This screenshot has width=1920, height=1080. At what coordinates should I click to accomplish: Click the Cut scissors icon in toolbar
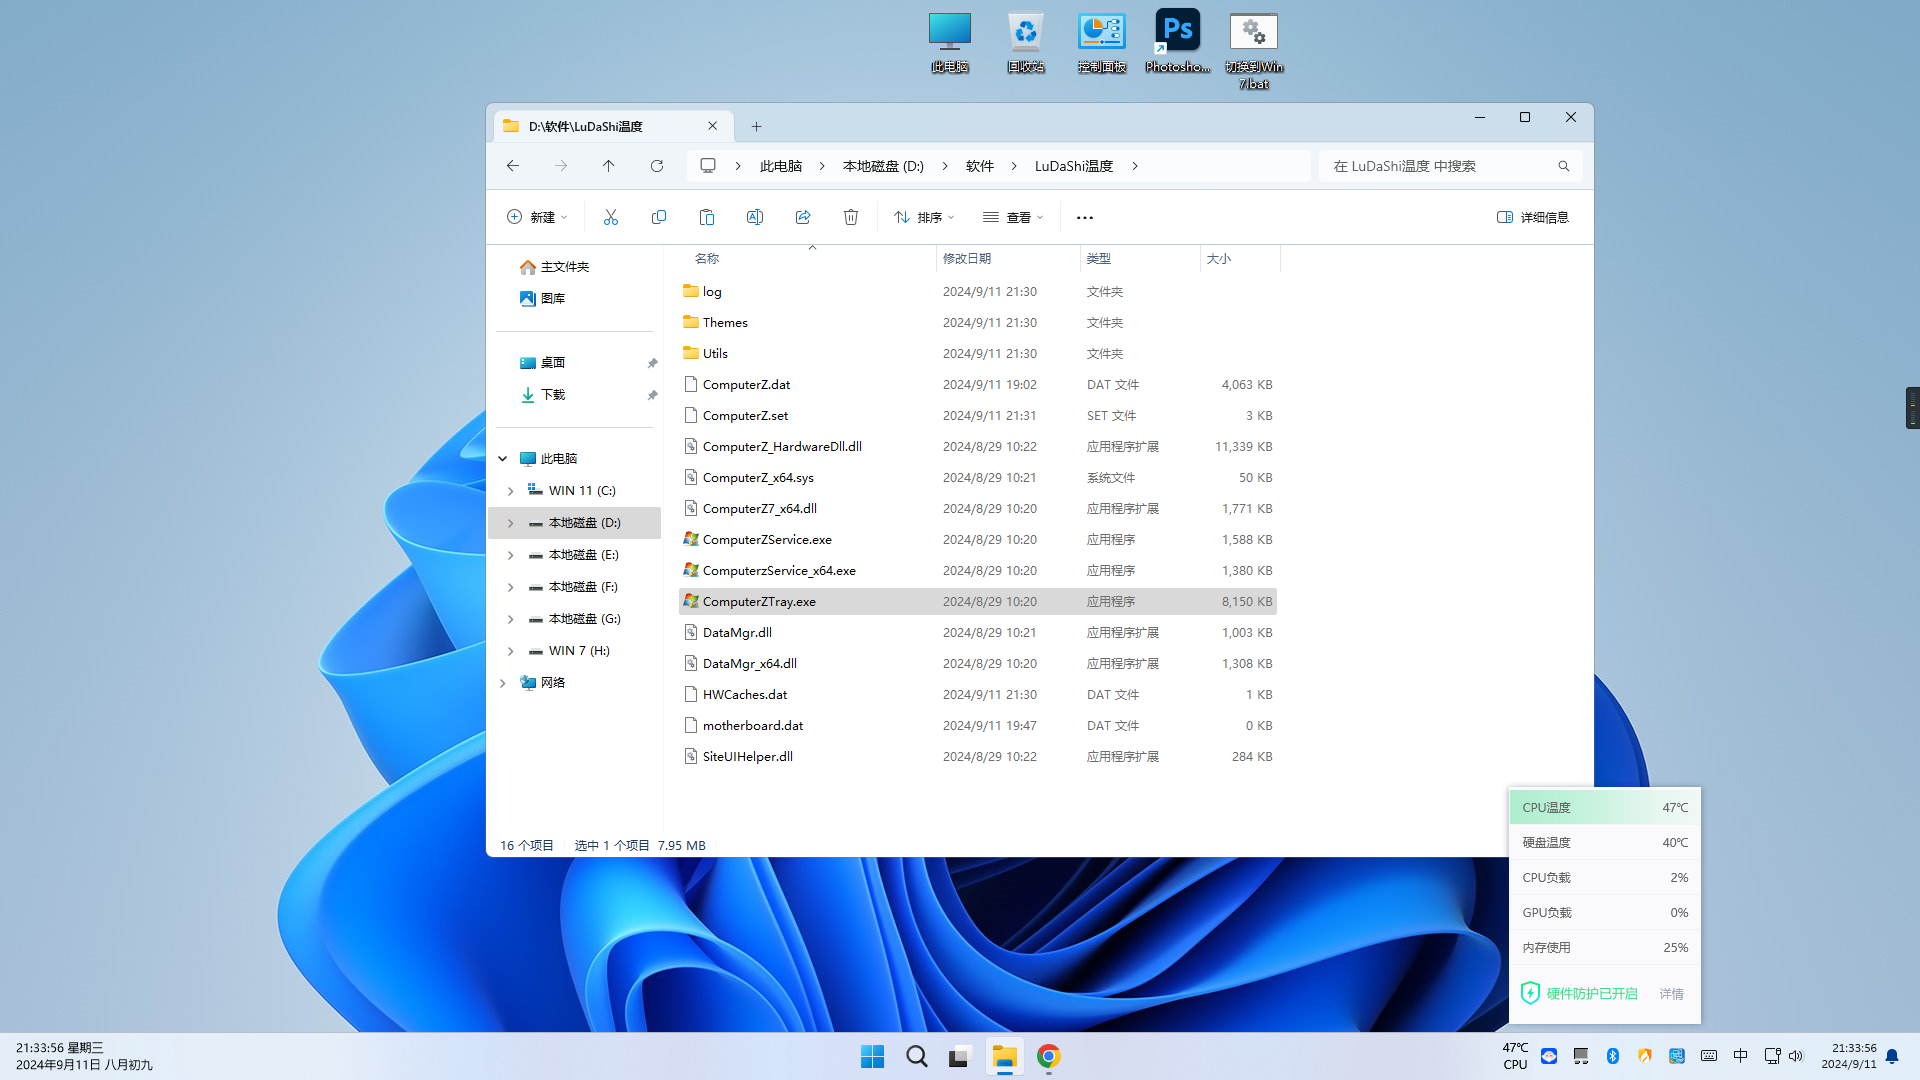pos(610,217)
